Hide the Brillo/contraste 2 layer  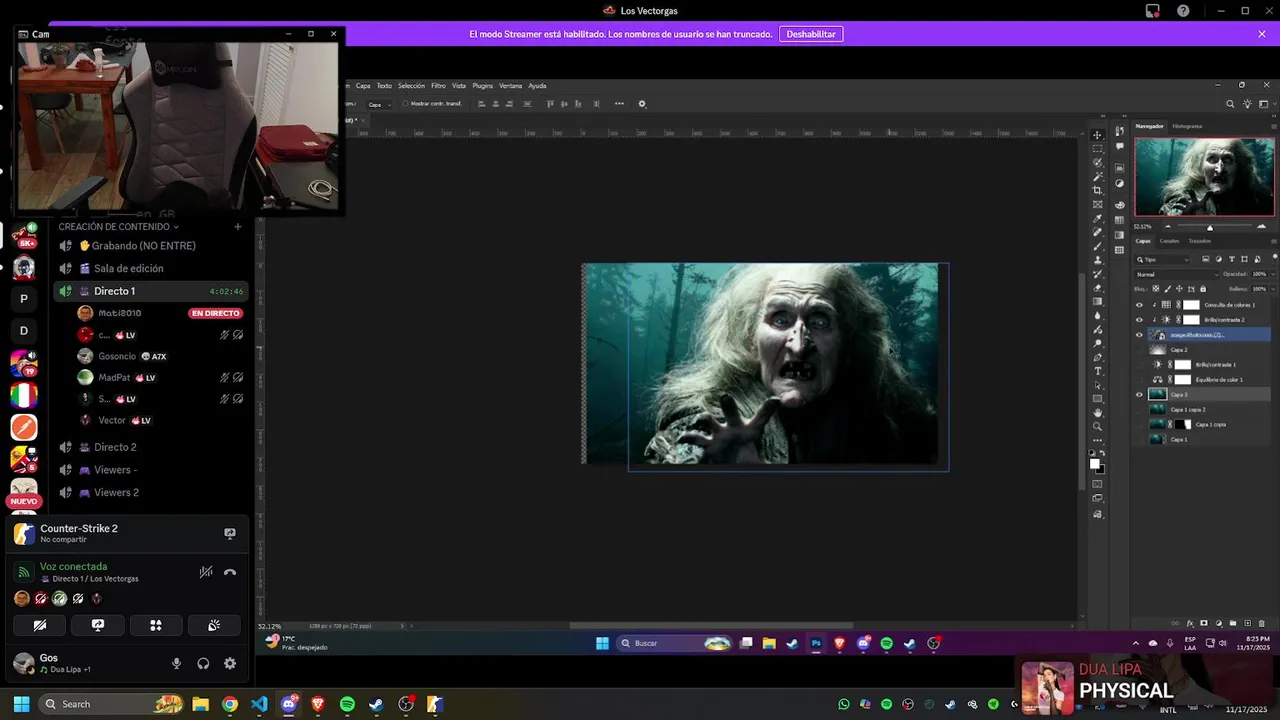point(1139,320)
